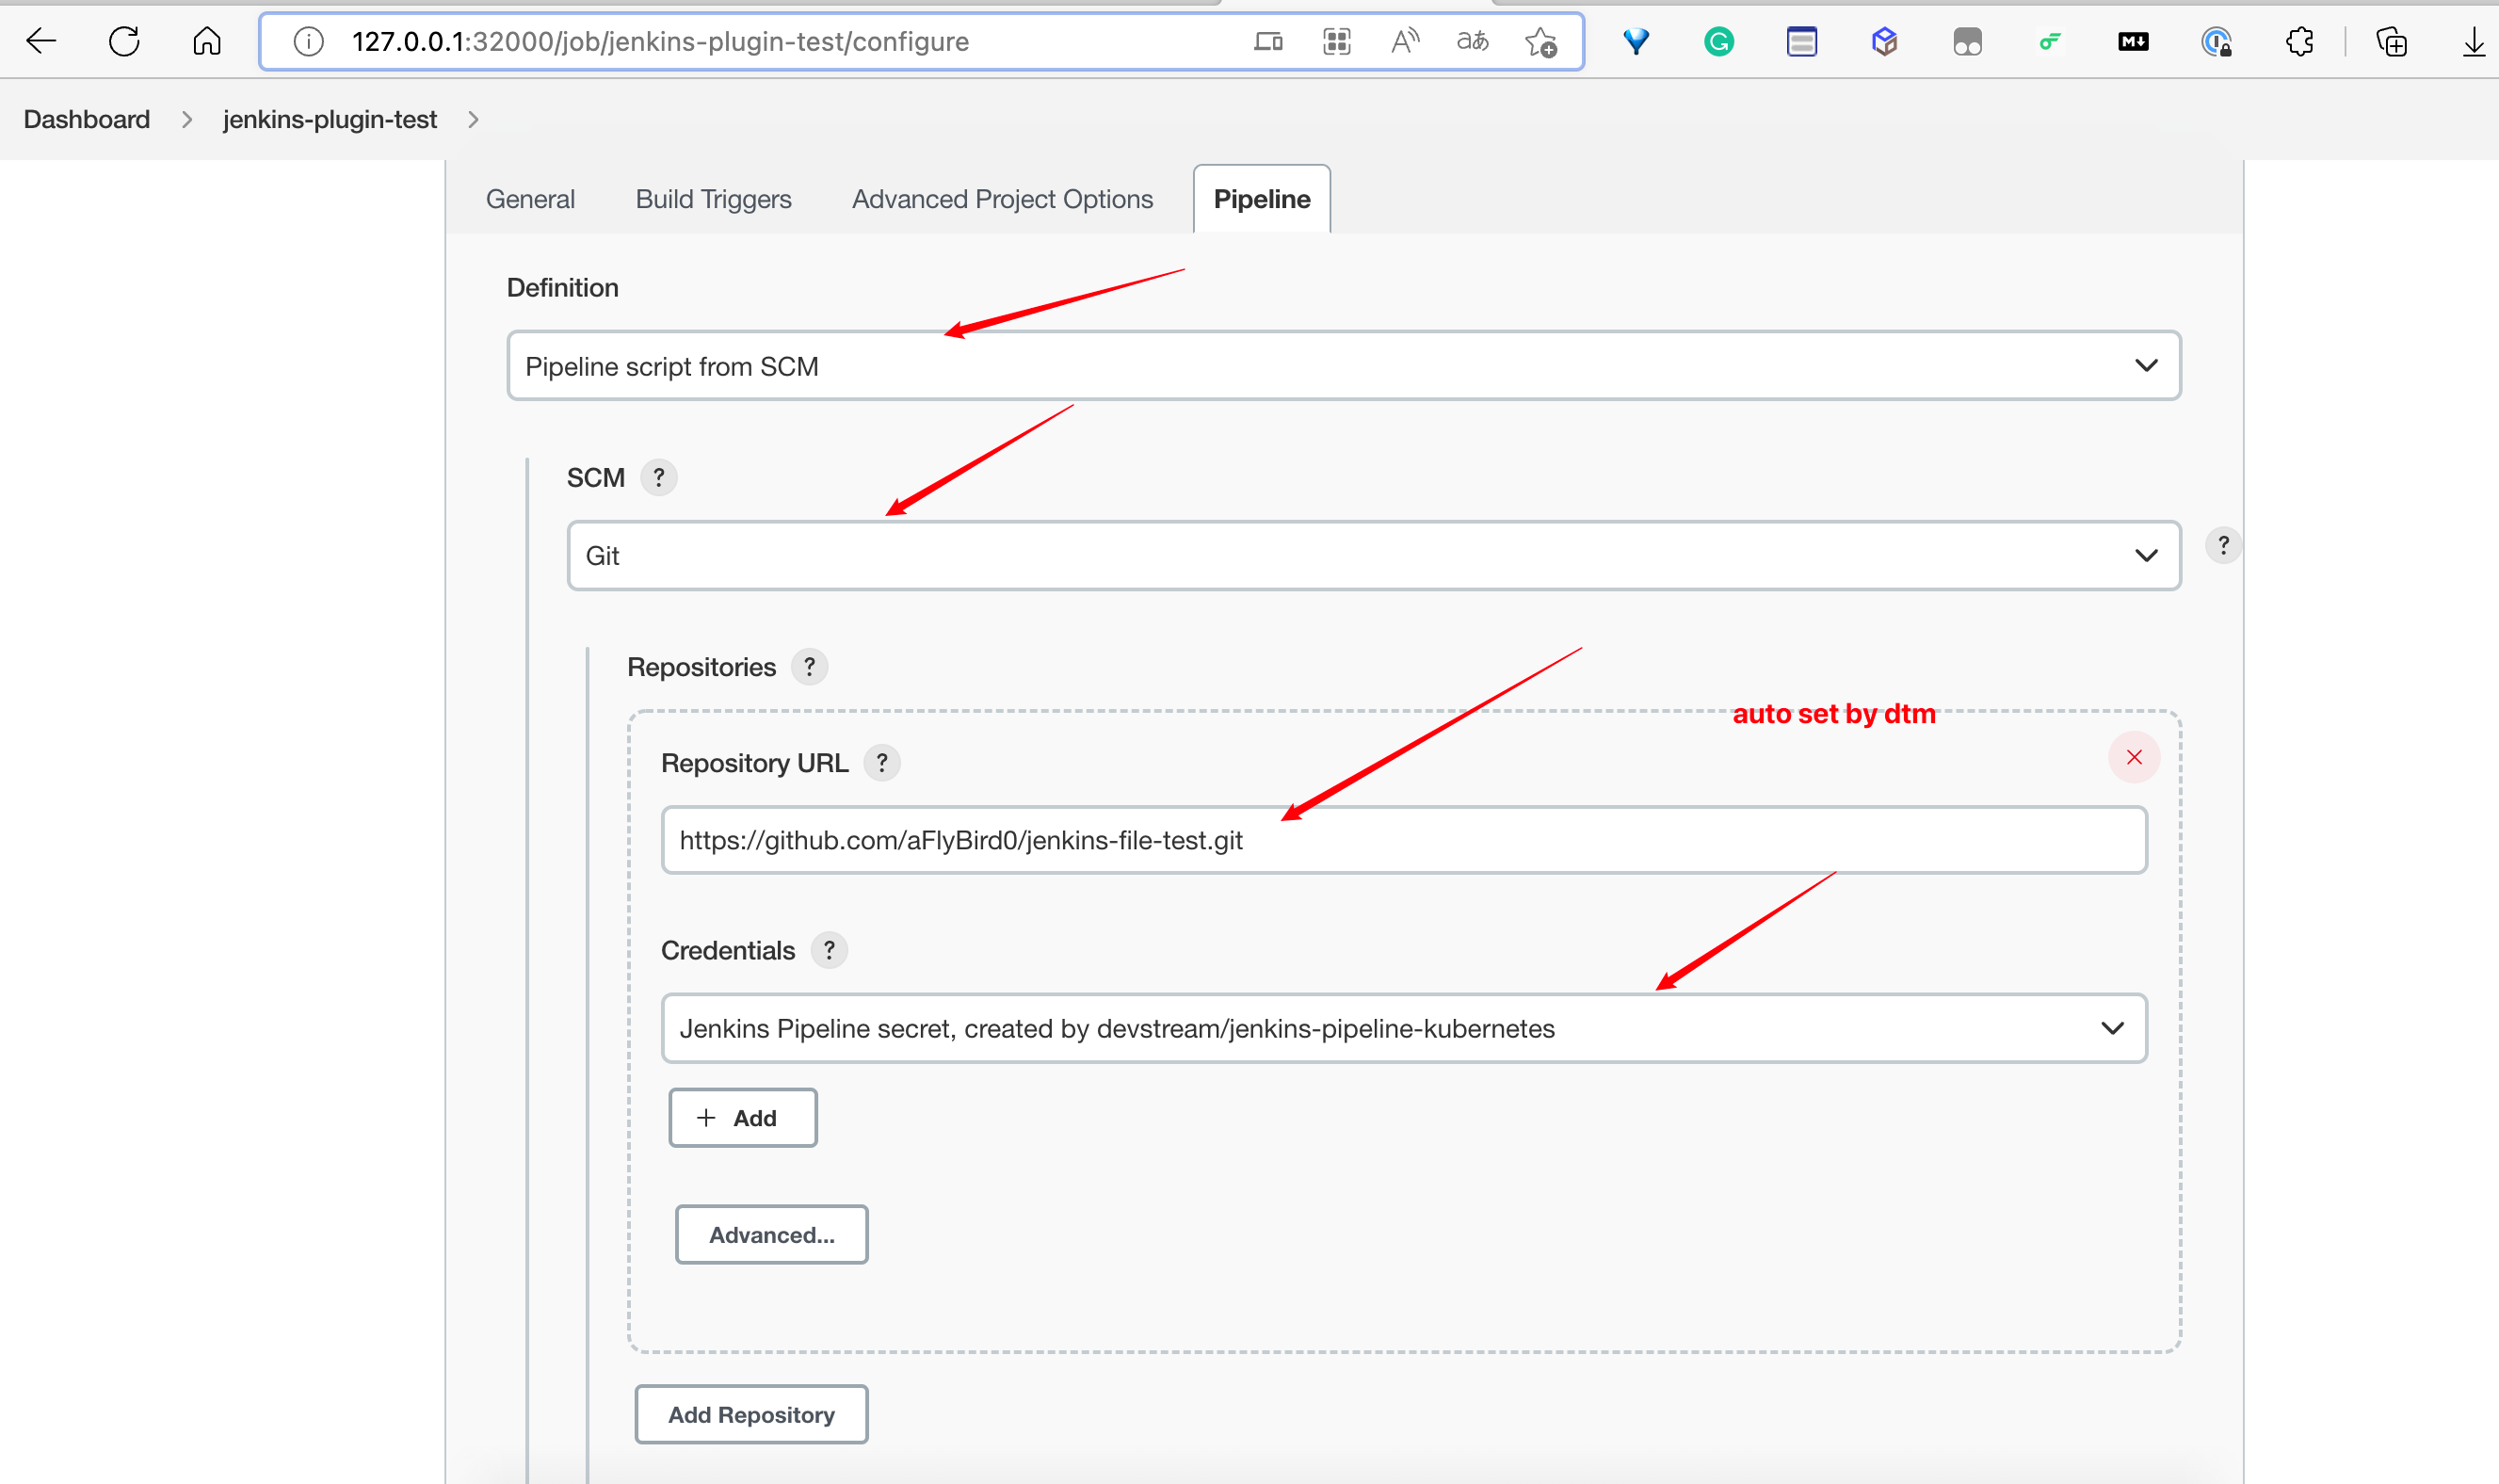Open the SCM Git dropdown
2499x1484 pixels.
(x=1373, y=556)
